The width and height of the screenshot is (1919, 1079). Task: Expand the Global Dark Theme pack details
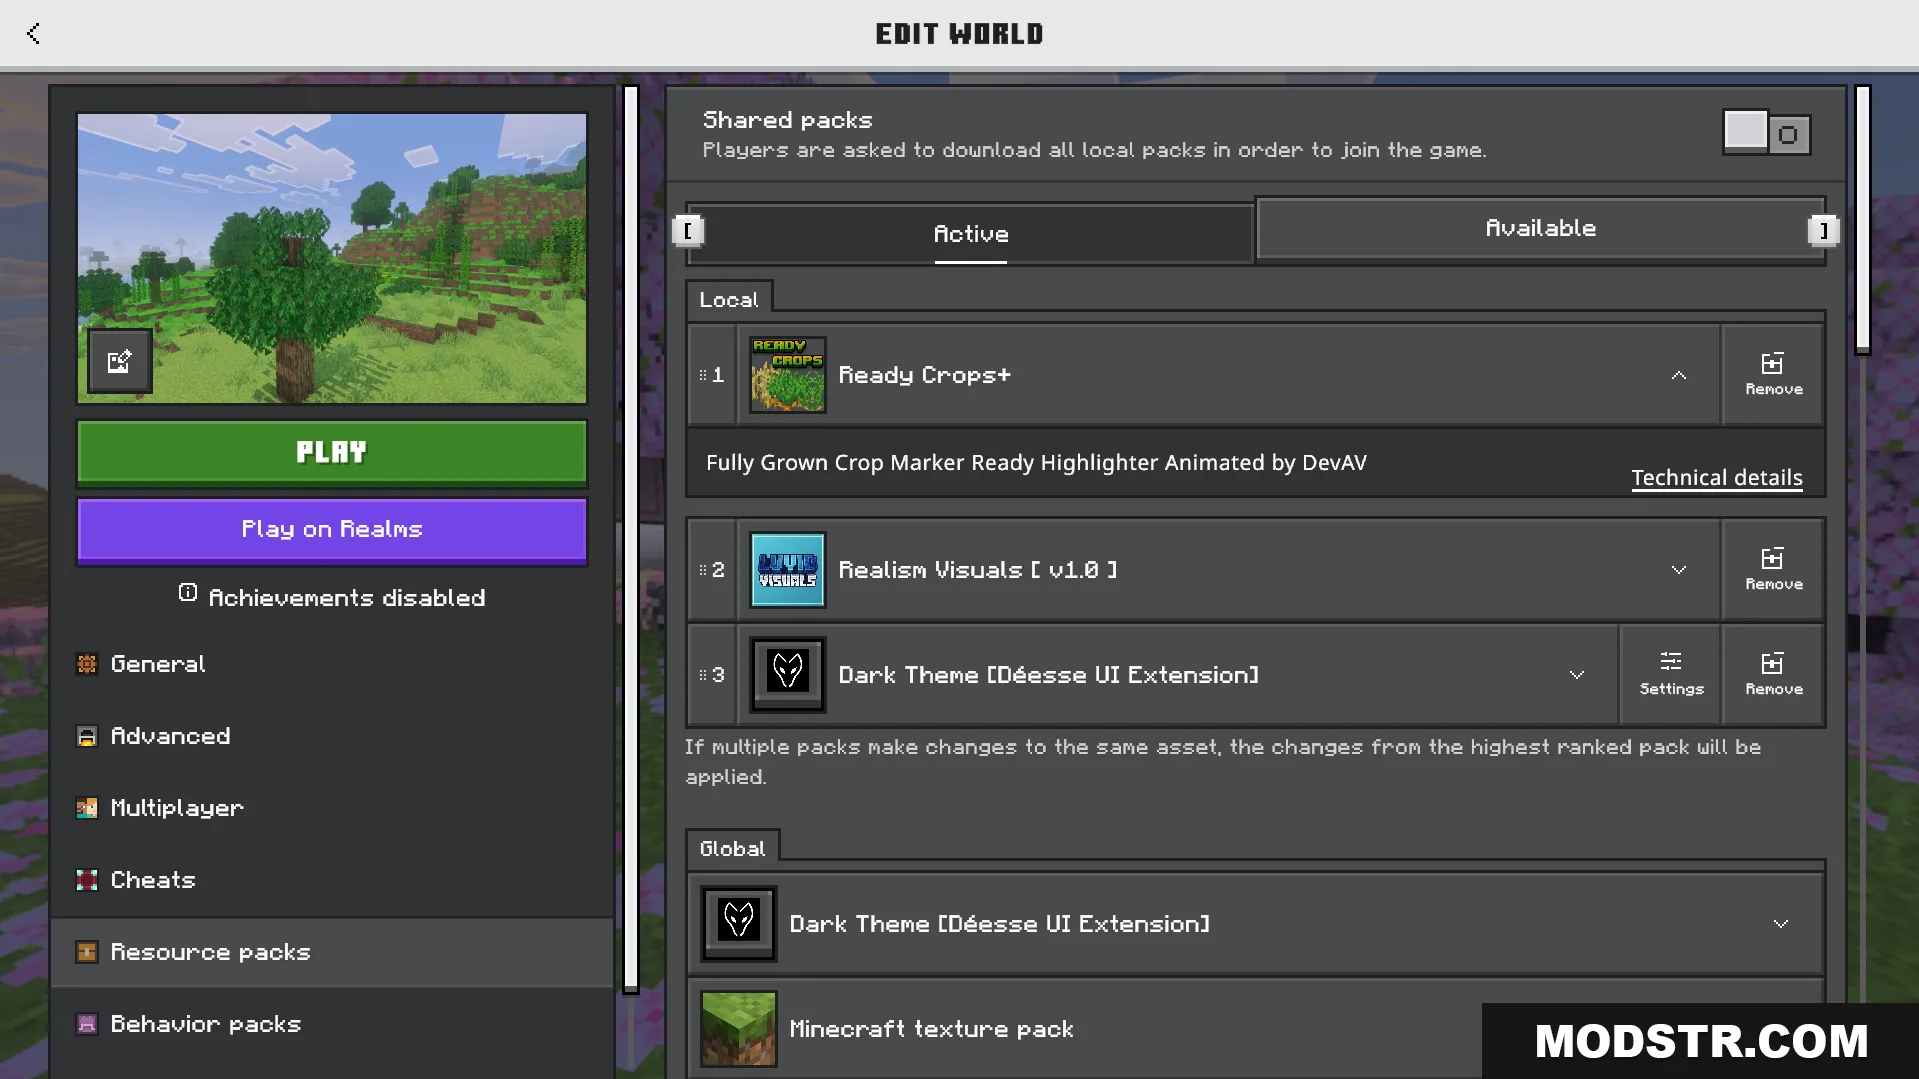tap(1781, 924)
